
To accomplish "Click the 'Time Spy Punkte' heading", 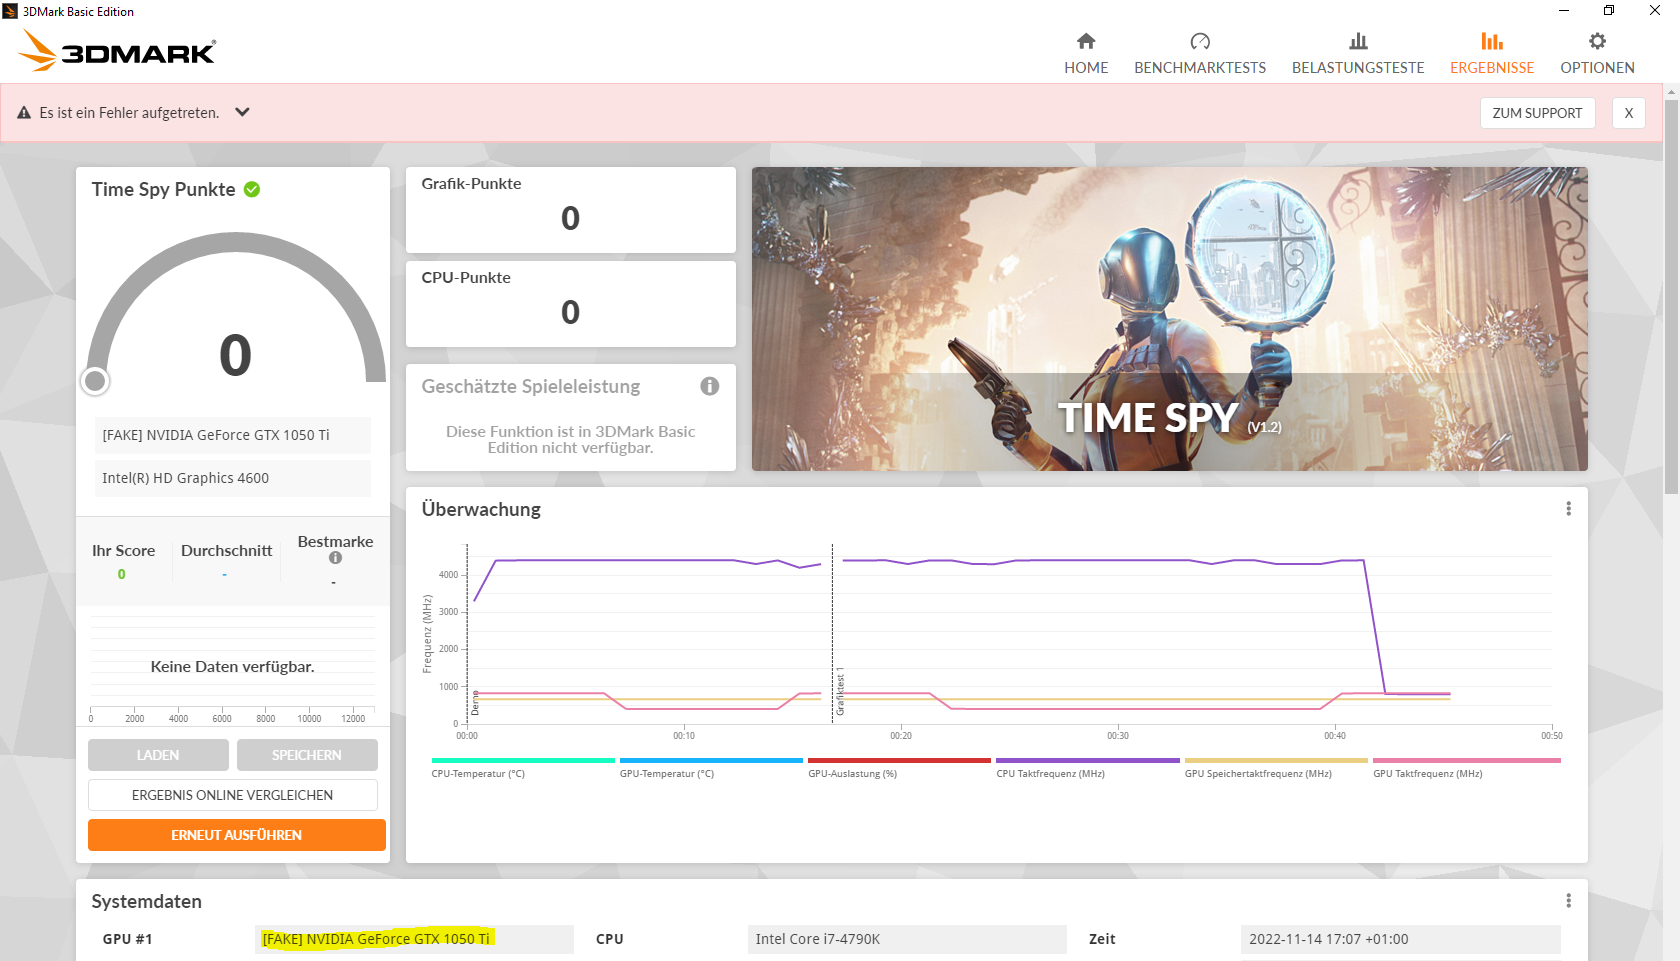I will [164, 189].
